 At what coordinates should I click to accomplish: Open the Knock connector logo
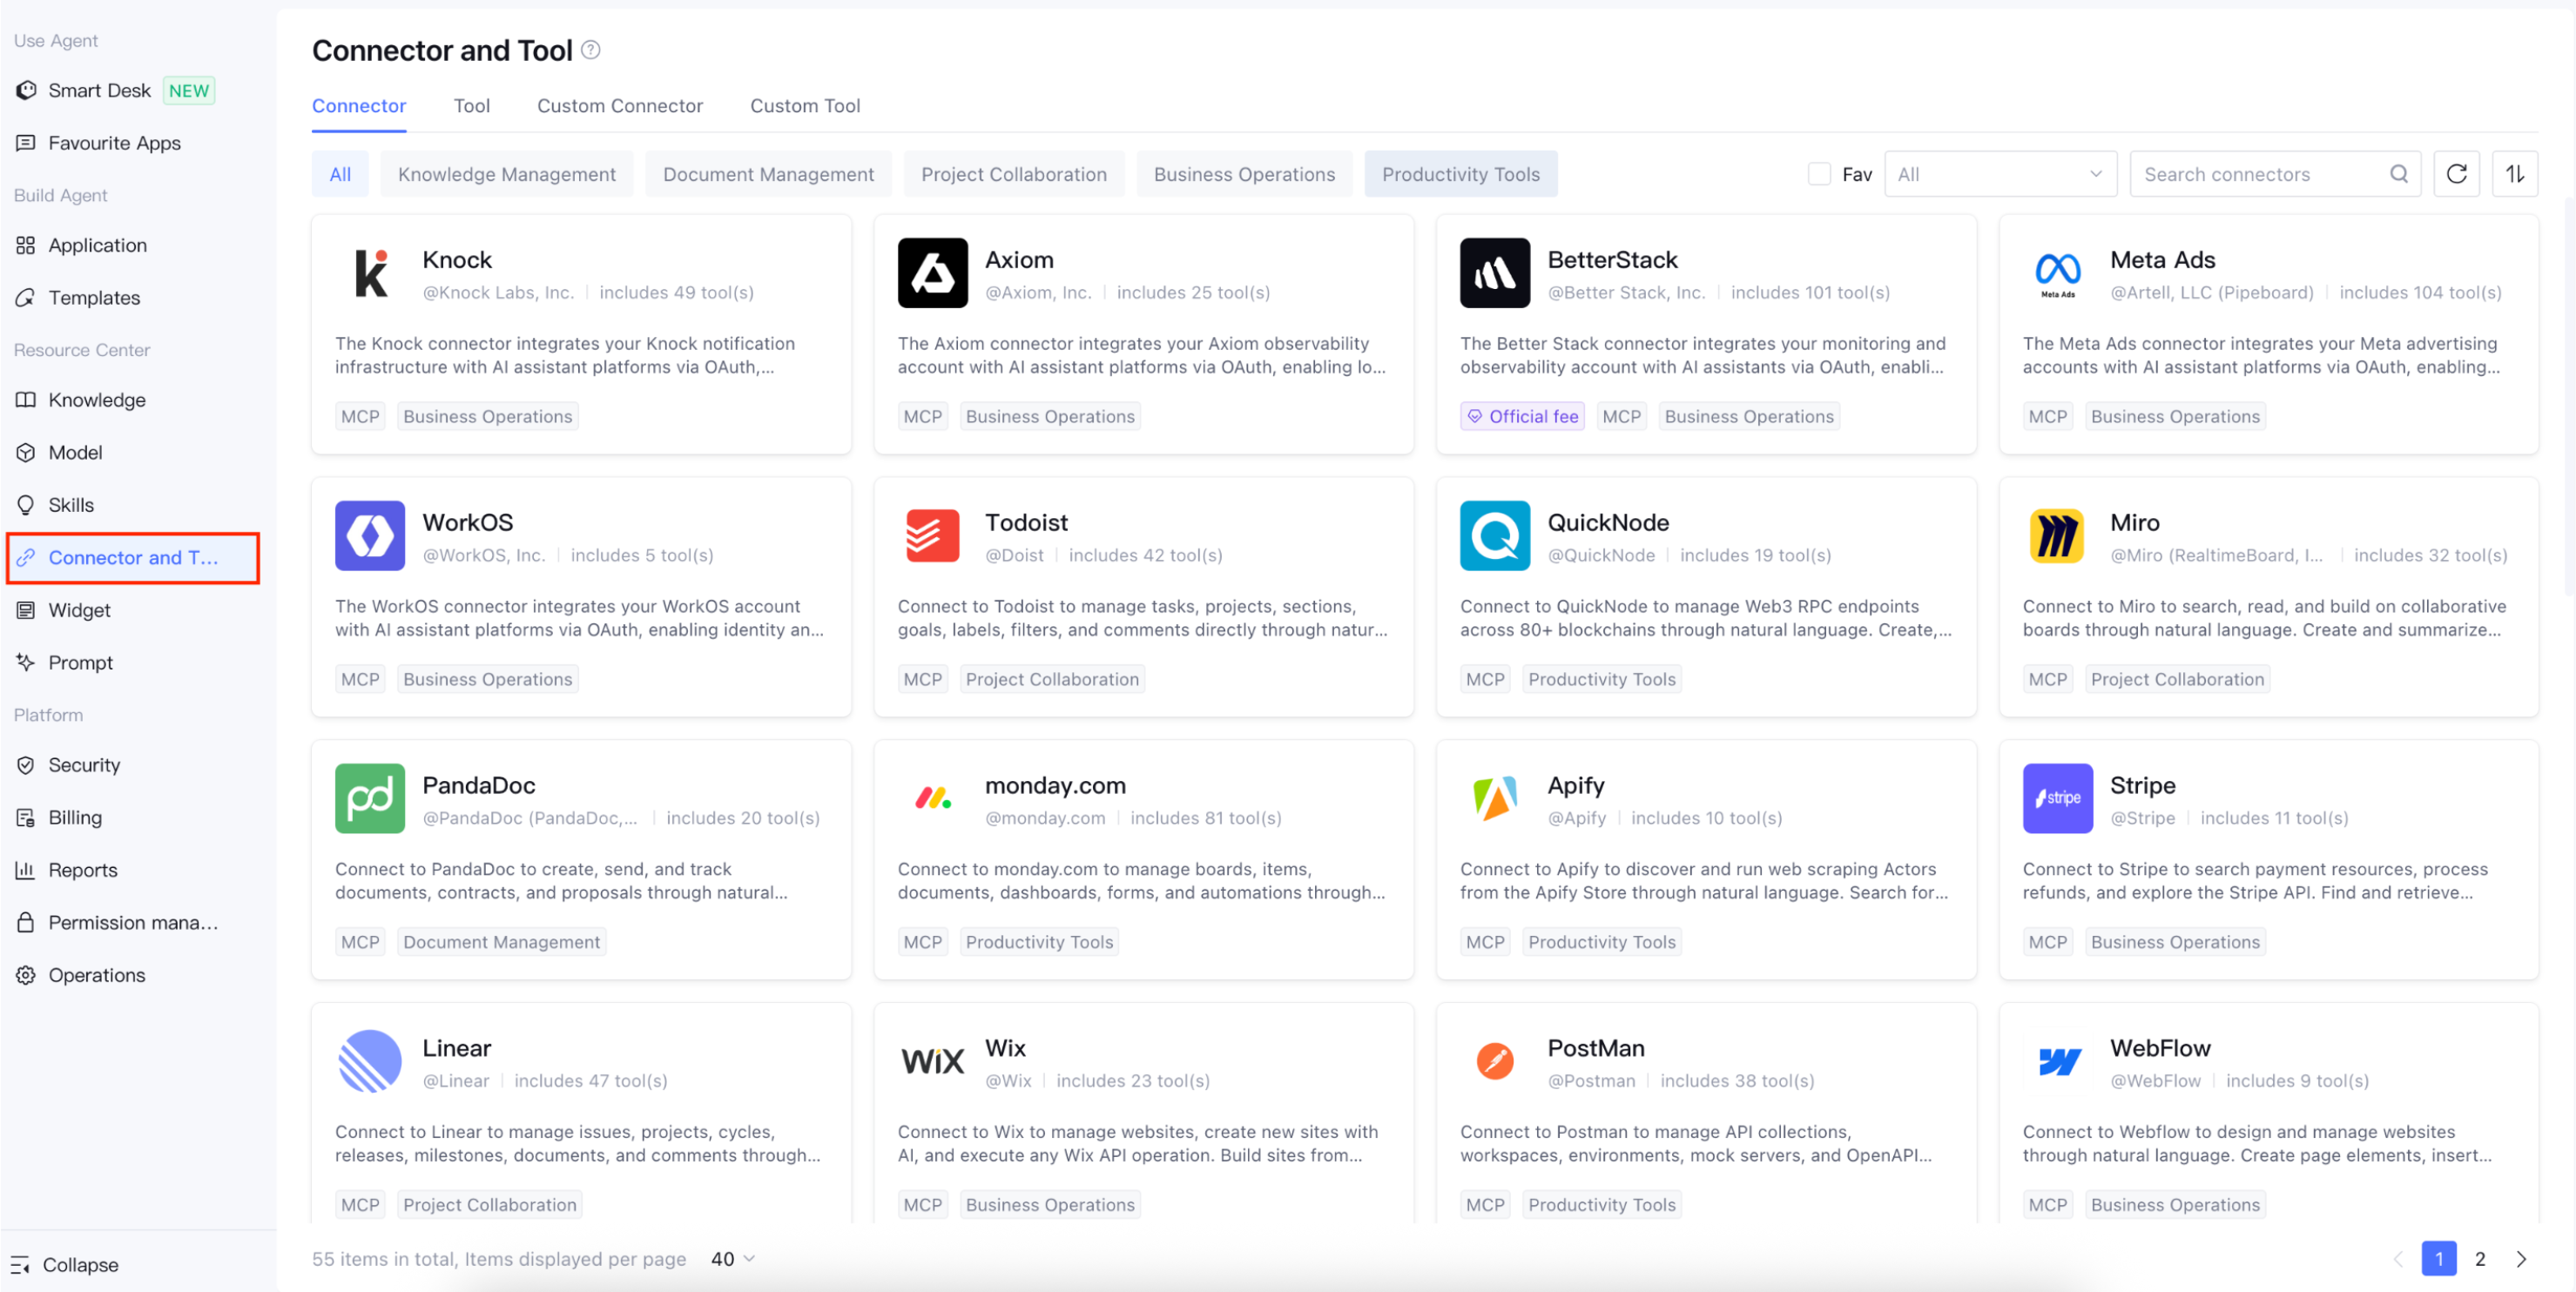click(370, 273)
